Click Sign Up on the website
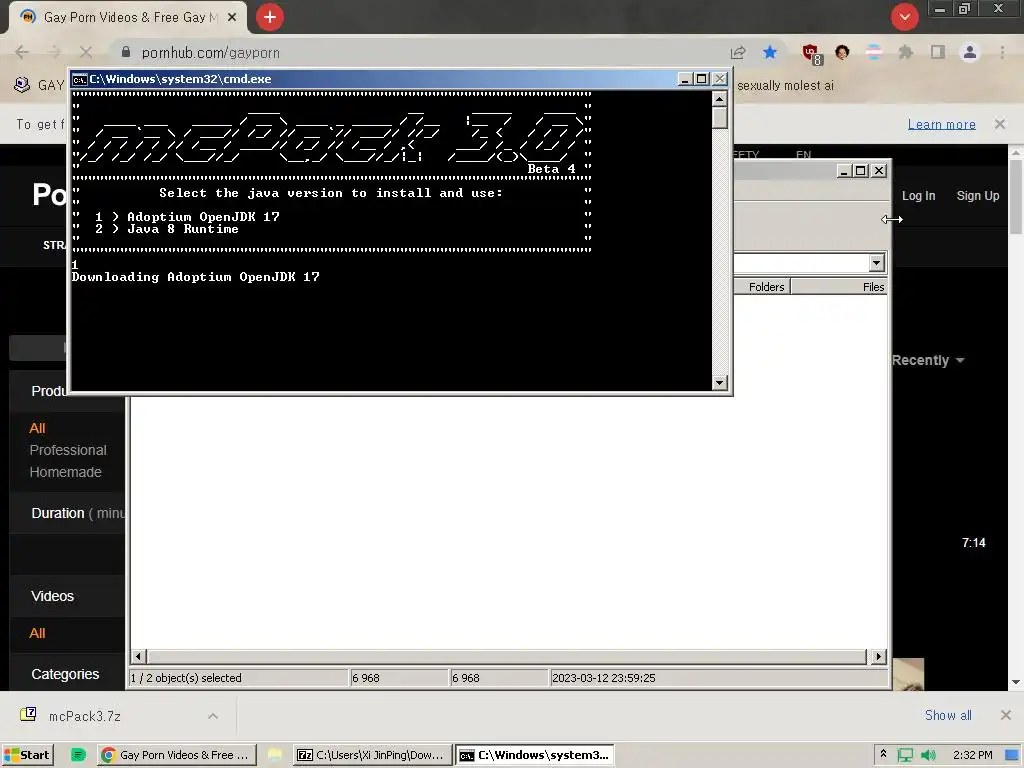Image resolution: width=1024 pixels, height=768 pixels. point(978,195)
